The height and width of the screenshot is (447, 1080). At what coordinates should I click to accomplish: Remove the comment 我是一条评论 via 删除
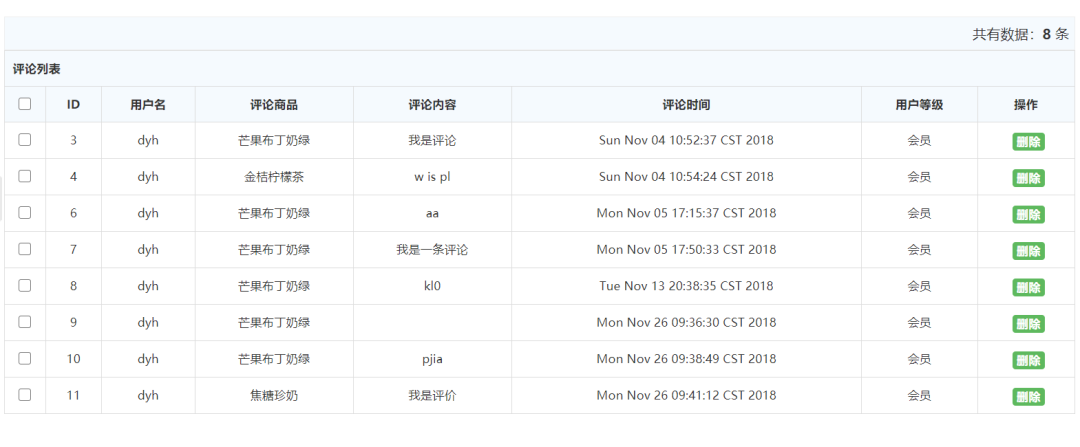[x=1028, y=251]
